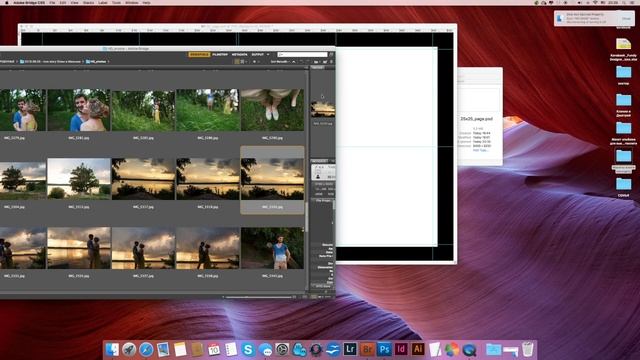Create a new folder in Bridge toolbar
This screenshot has width=640, height=360.
[x=325, y=62]
